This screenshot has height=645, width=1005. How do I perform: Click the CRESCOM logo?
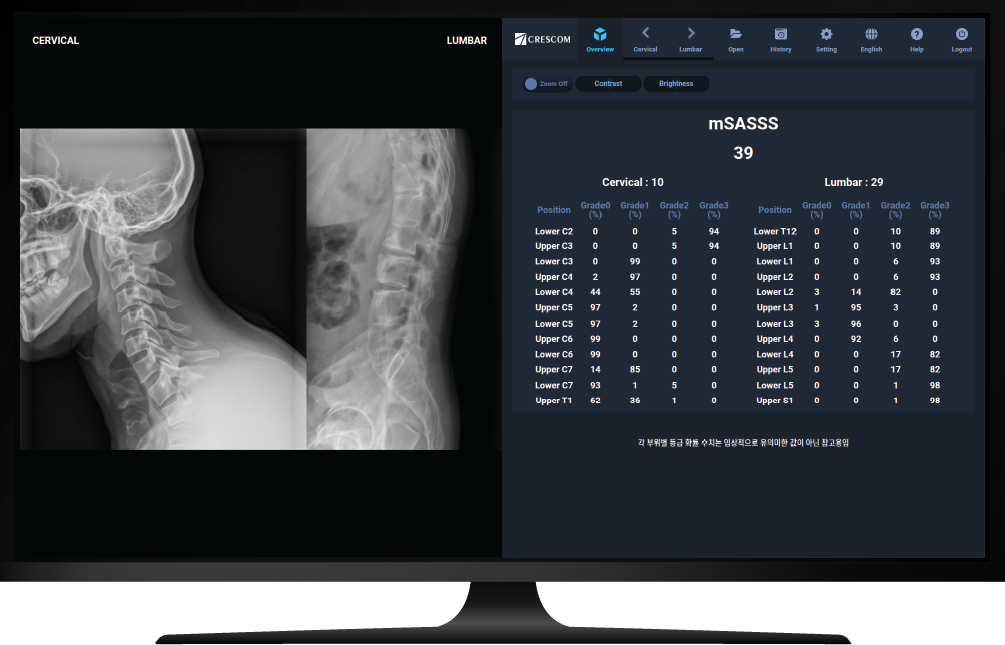[541, 39]
